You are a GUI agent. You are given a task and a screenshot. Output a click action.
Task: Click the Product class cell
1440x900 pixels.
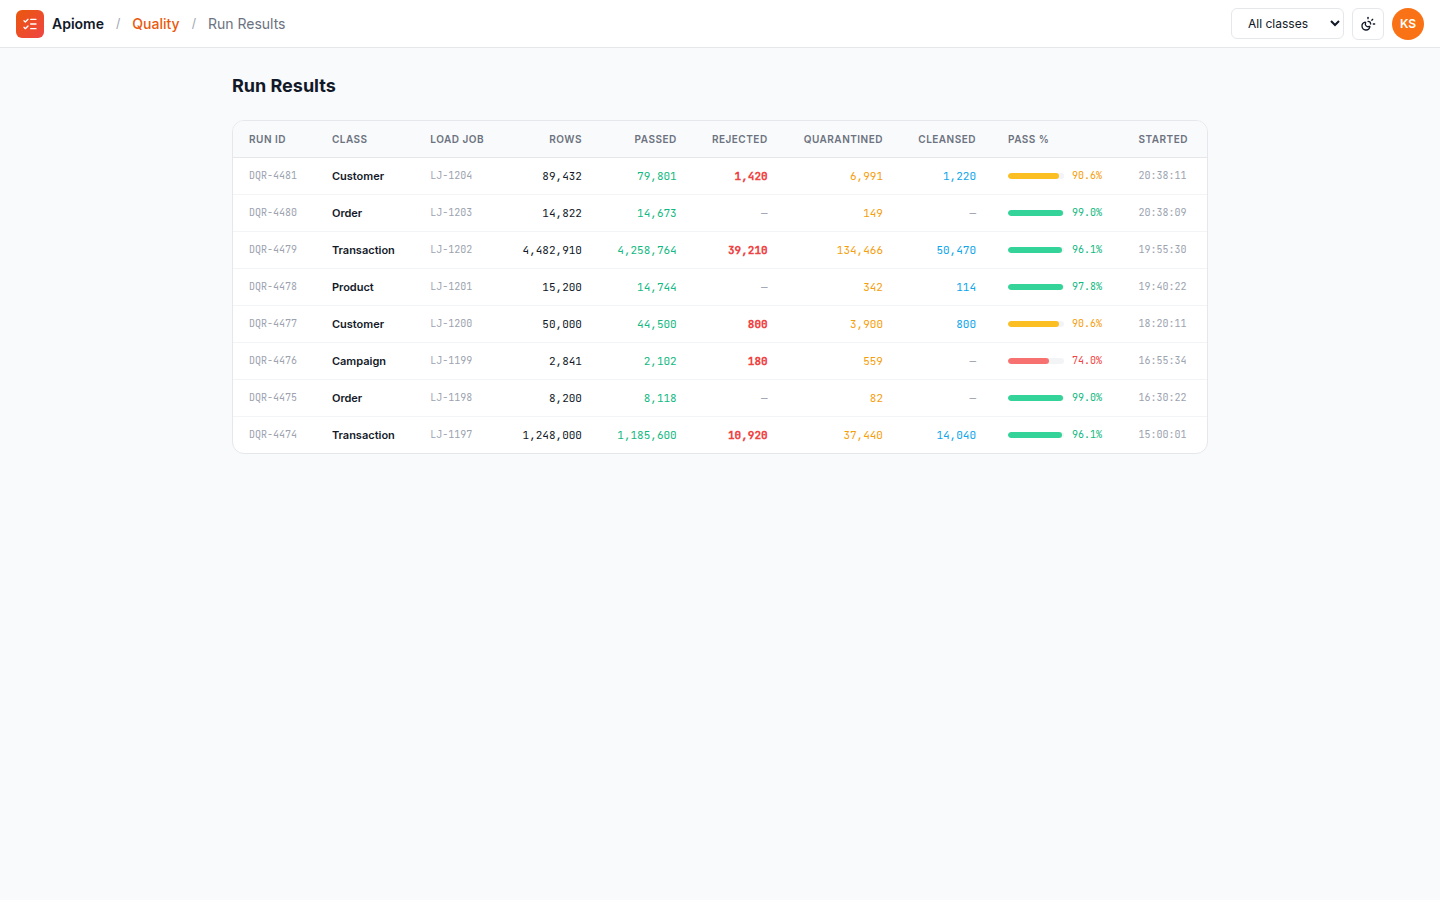pos(353,287)
